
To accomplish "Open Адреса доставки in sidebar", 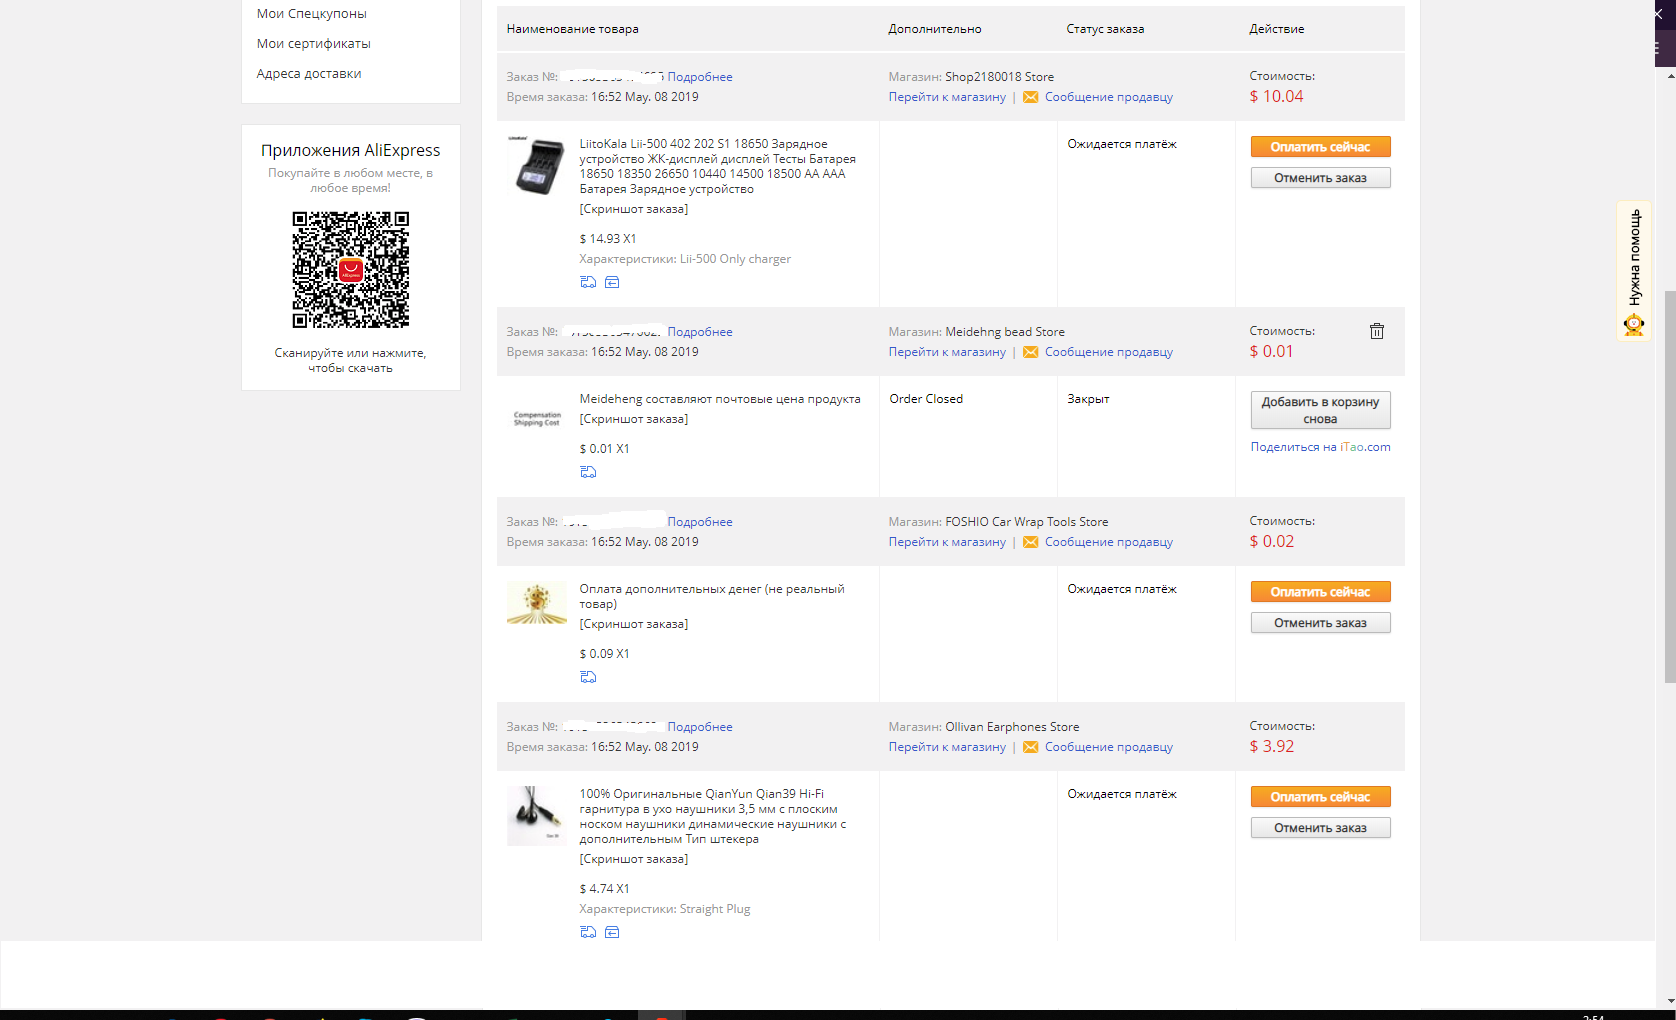I will pyautogui.click(x=309, y=74).
